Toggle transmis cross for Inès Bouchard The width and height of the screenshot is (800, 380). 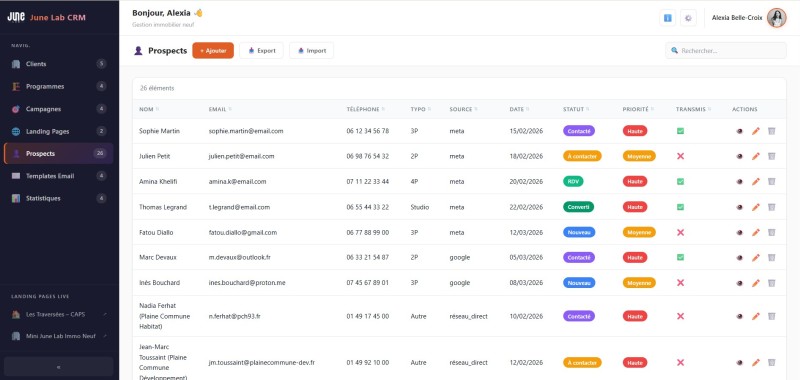click(680, 283)
